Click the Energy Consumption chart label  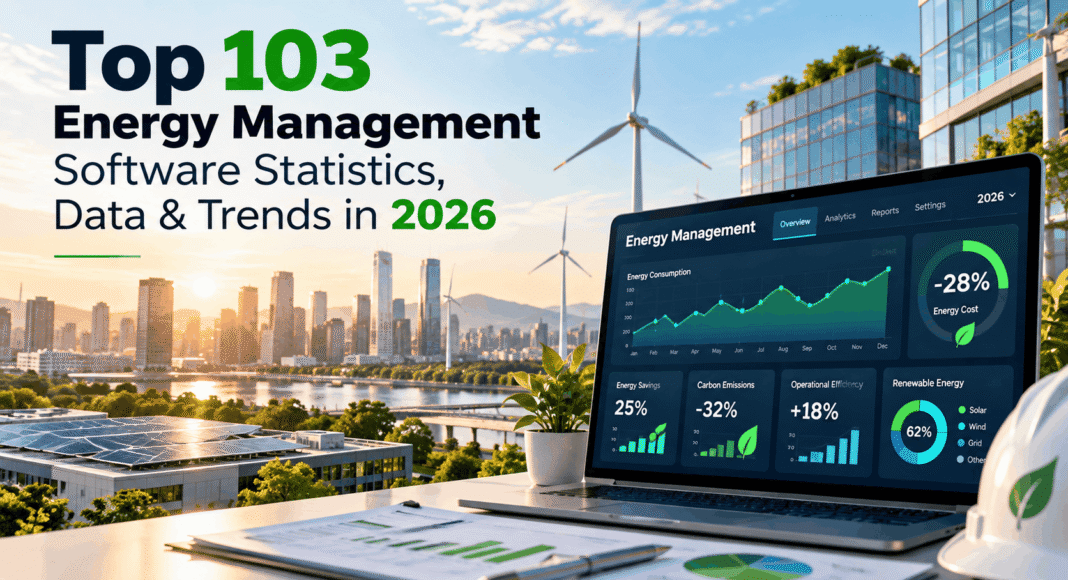coord(658,274)
